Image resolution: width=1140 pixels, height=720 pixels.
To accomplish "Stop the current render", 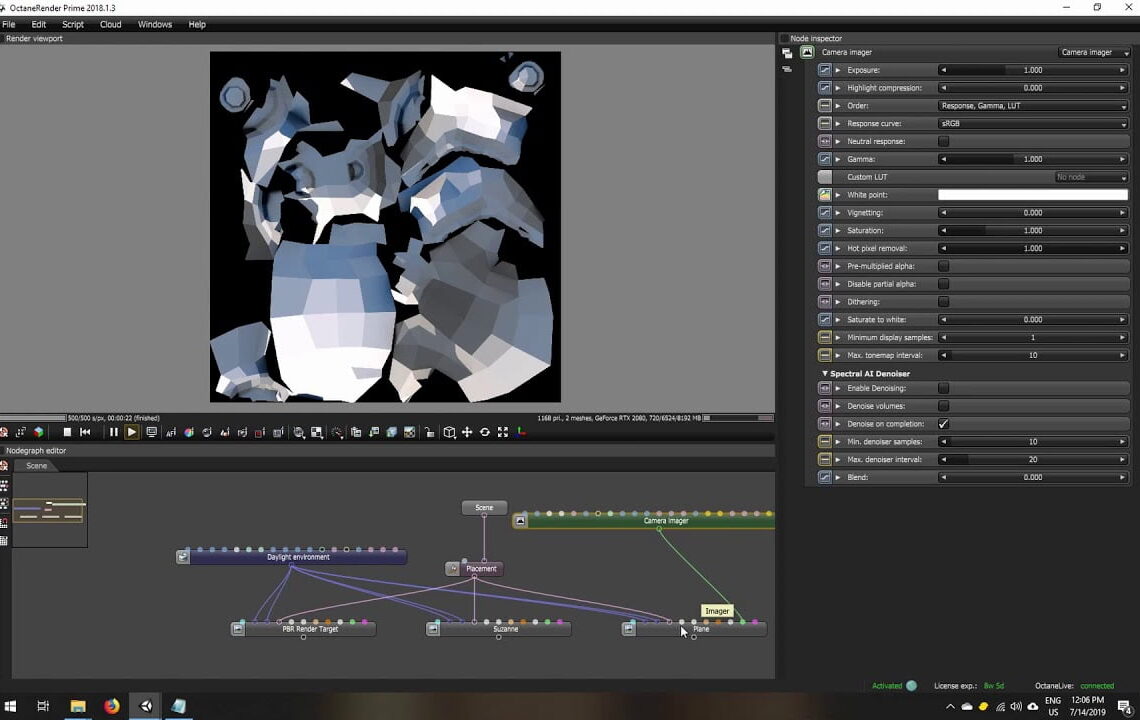I will 66,432.
